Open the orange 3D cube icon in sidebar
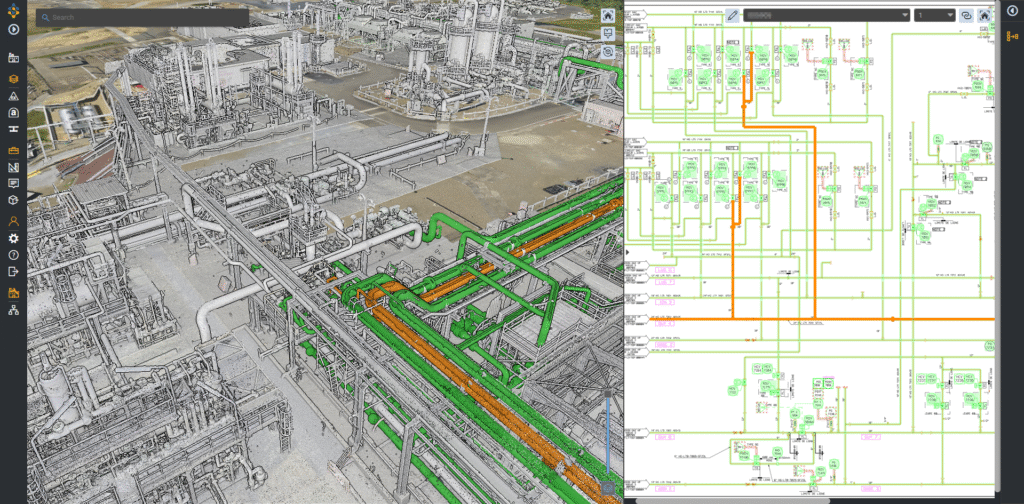This screenshot has width=1024, height=504. [14, 78]
